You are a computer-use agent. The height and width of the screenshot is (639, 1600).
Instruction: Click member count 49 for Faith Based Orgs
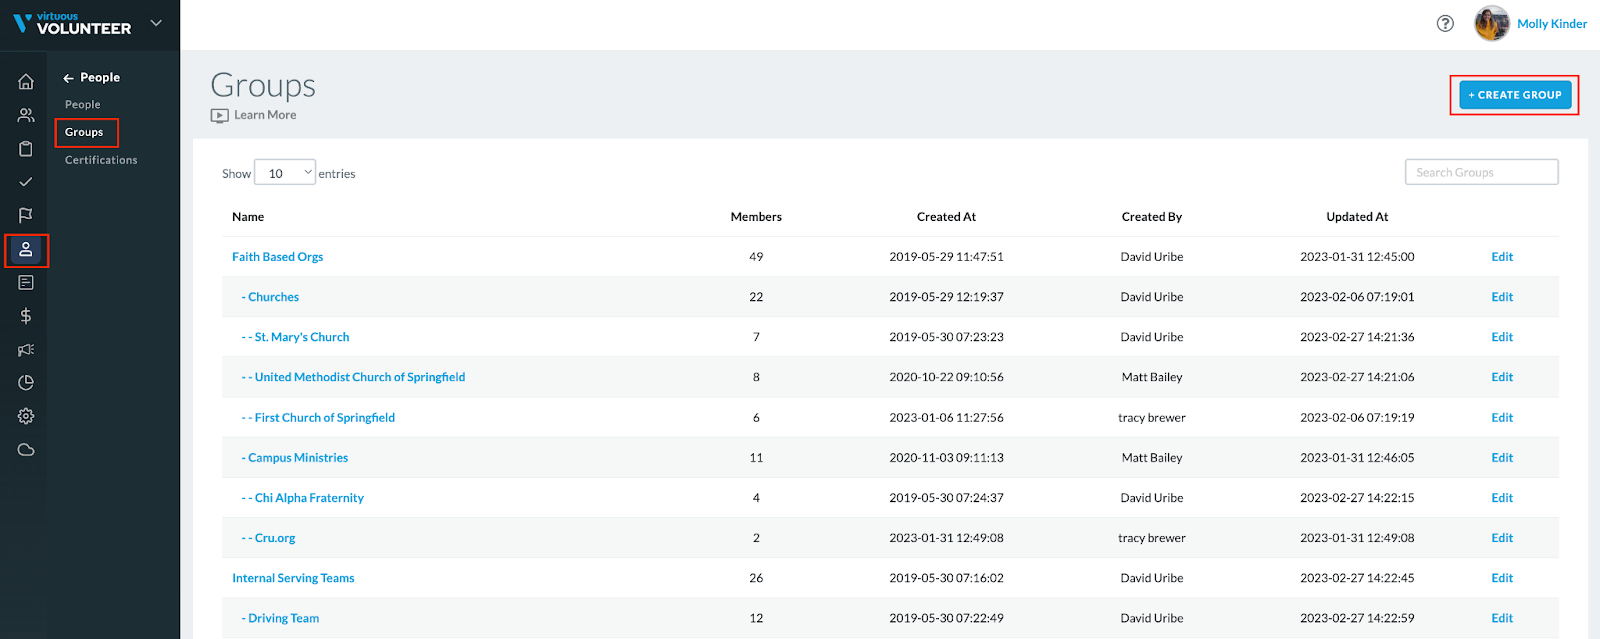(x=756, y=257)
